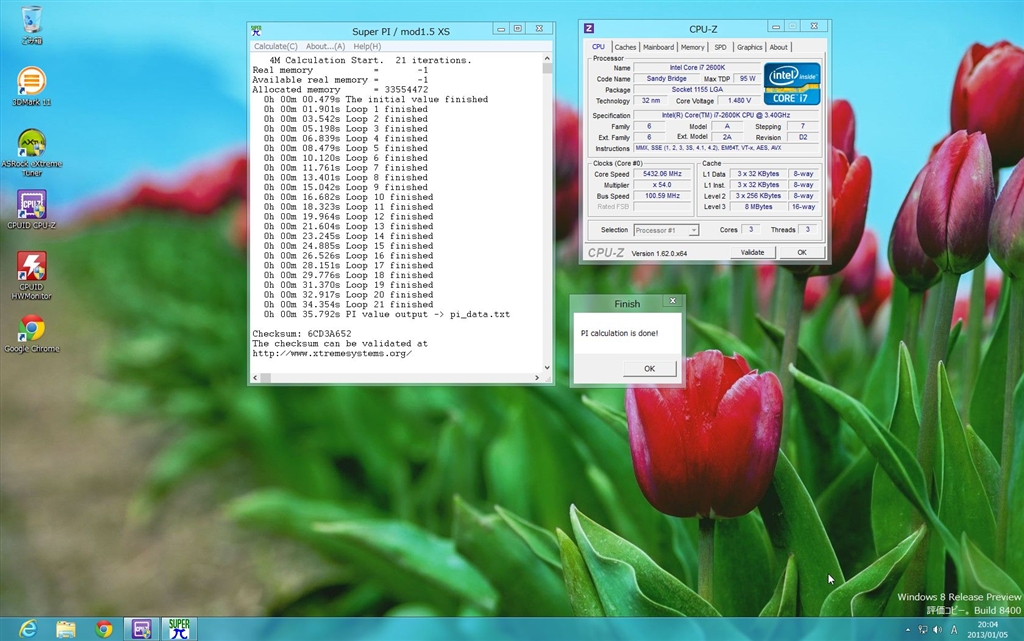Open the 3DMark 11 desktop shortcut
The height and width of the screenshot is (641, 1024).
click(31, 82)
